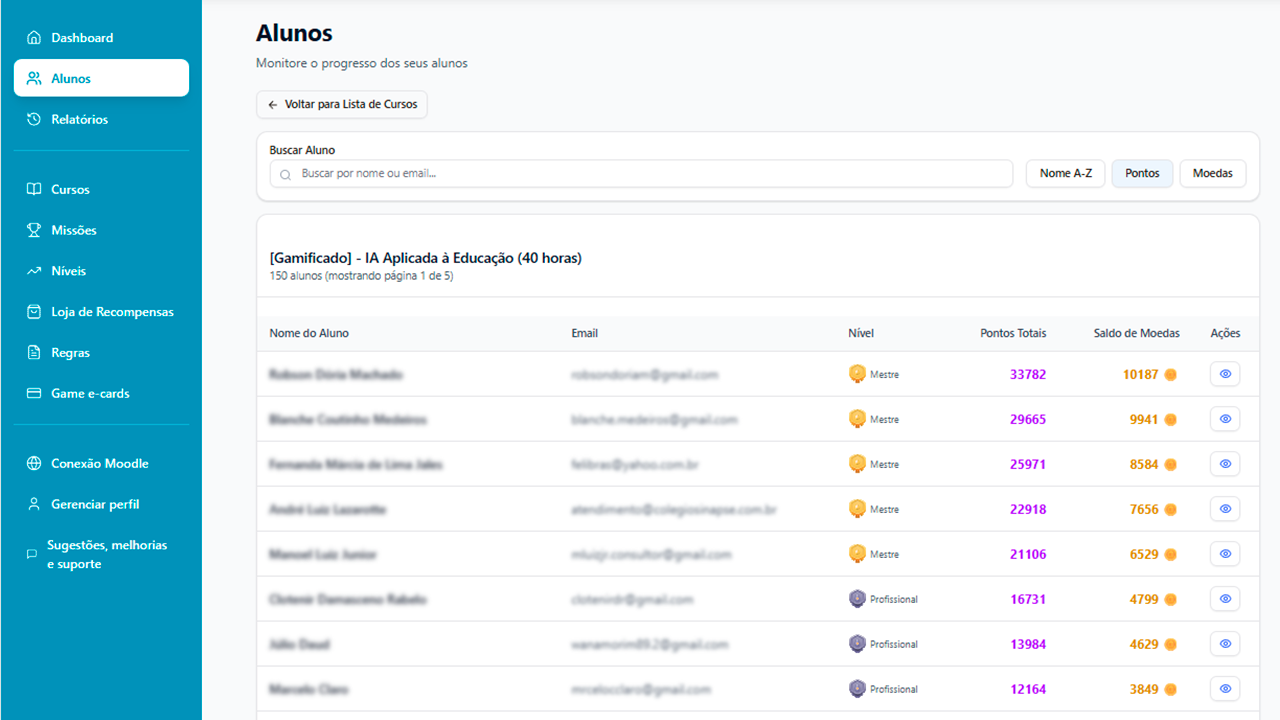Viewport: 1280px width, 720px height.
Task: View details of student with 33782 points
Action: 1225,374
